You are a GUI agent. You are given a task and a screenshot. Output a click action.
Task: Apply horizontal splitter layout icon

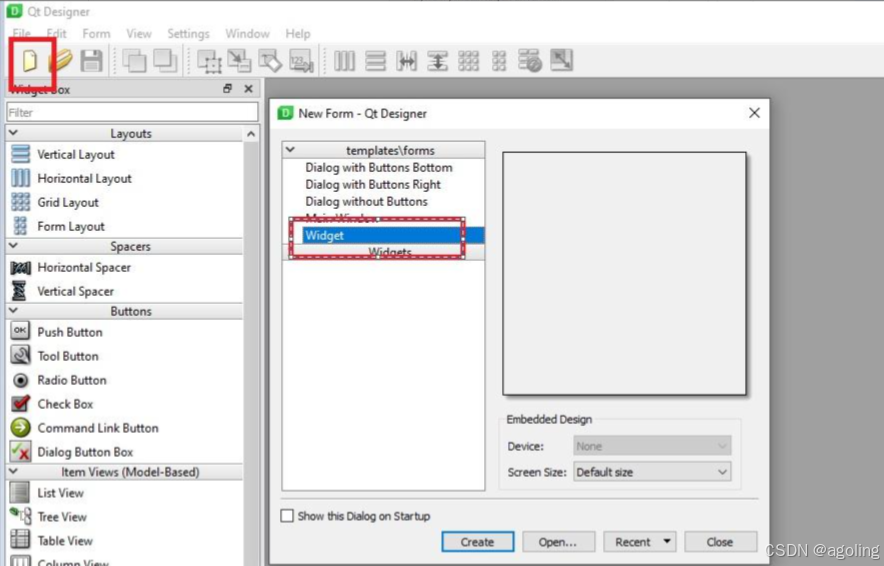(406, 61)
